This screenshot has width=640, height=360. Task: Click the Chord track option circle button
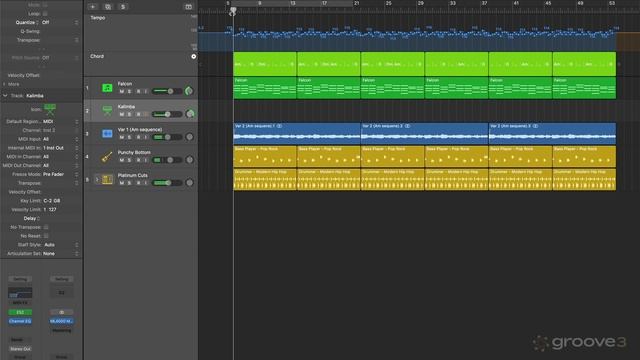click(x=193, y=56)
